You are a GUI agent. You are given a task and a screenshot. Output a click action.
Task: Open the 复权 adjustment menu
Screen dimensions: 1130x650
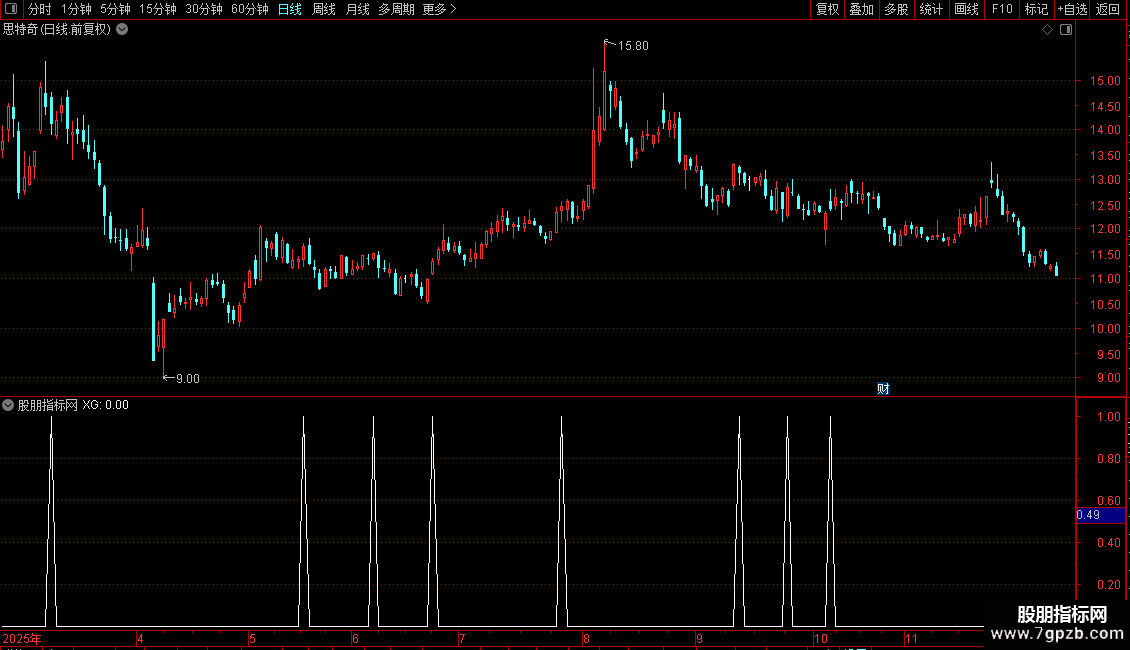pyautogui.click(x=827, y=9)
